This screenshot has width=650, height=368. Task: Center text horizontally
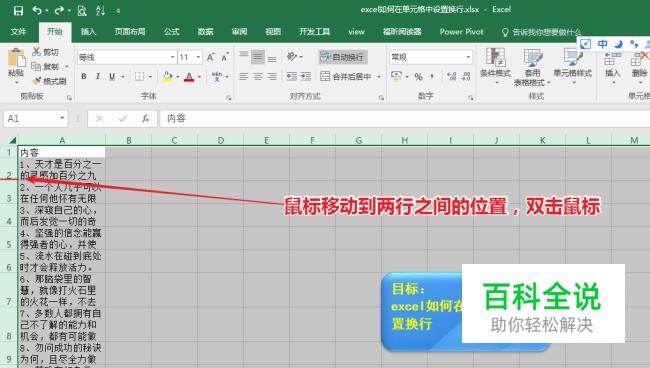click(x=258, y=77)
